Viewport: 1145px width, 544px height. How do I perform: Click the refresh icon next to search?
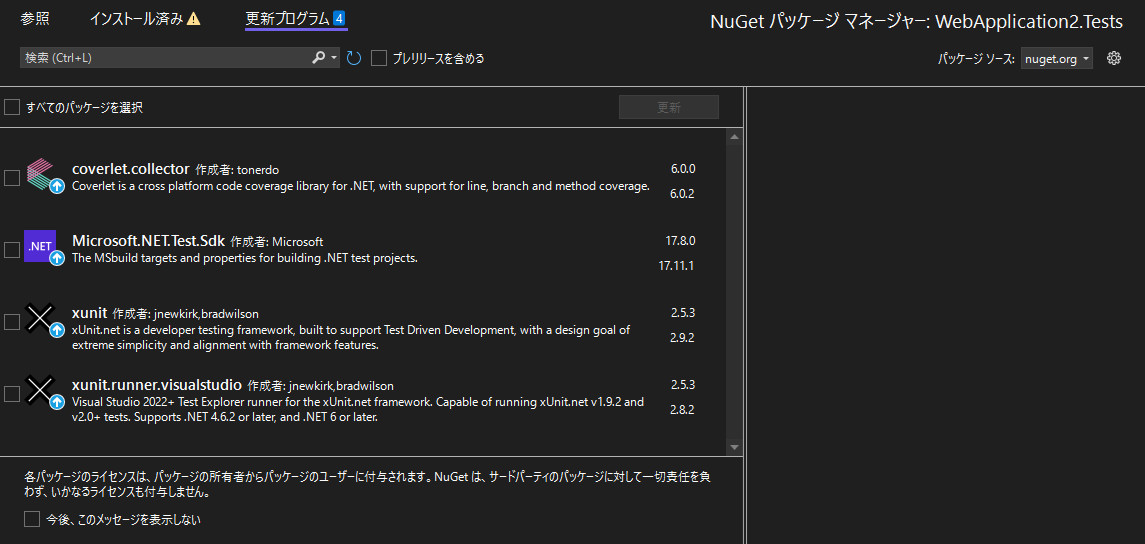click(354, 58)
